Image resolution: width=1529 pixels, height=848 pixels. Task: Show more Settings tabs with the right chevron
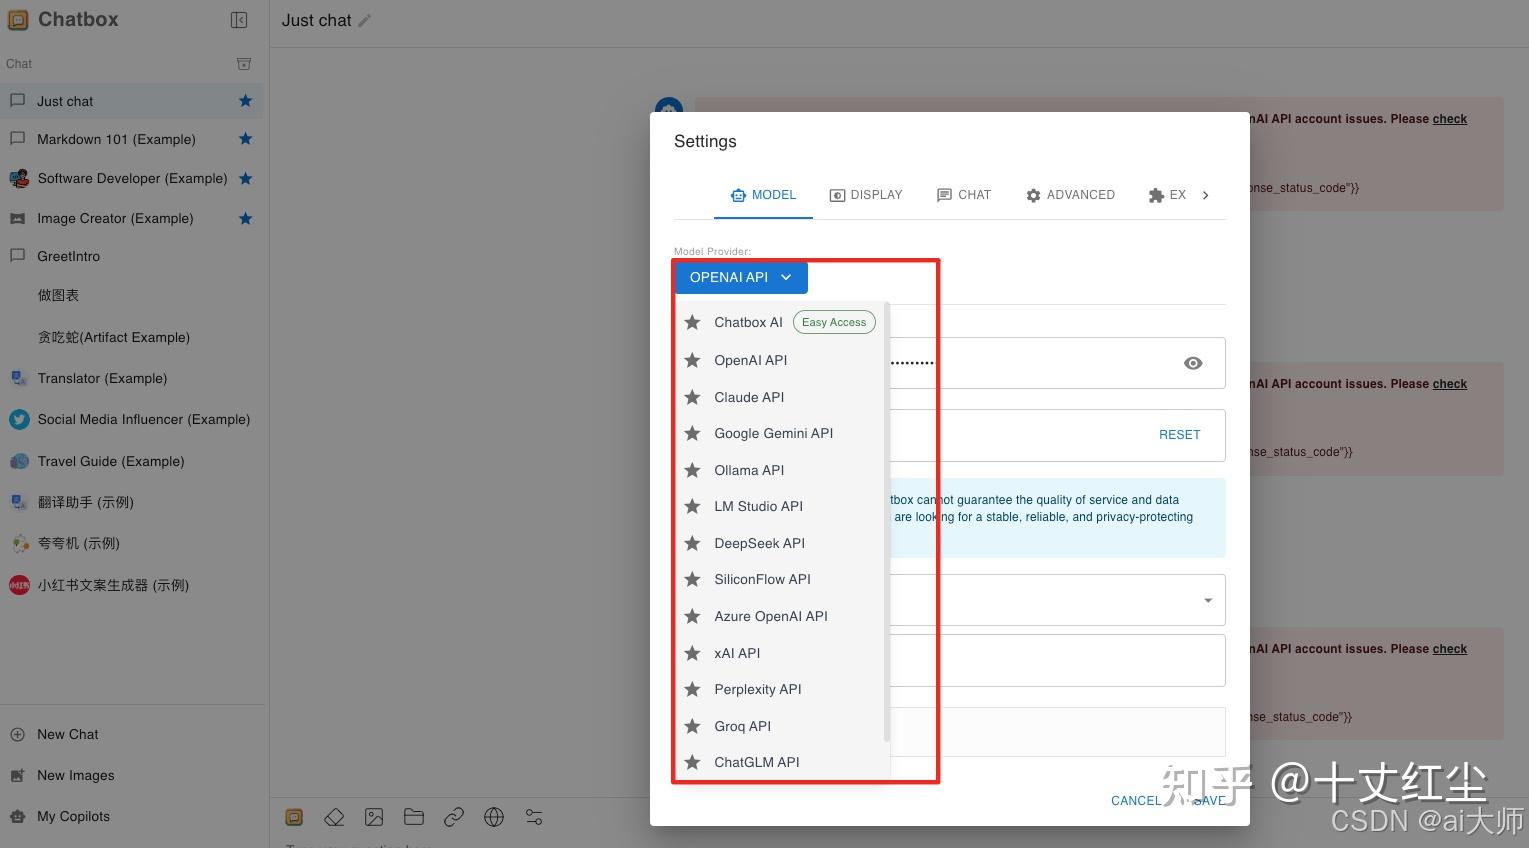[x=1206, y=195]
